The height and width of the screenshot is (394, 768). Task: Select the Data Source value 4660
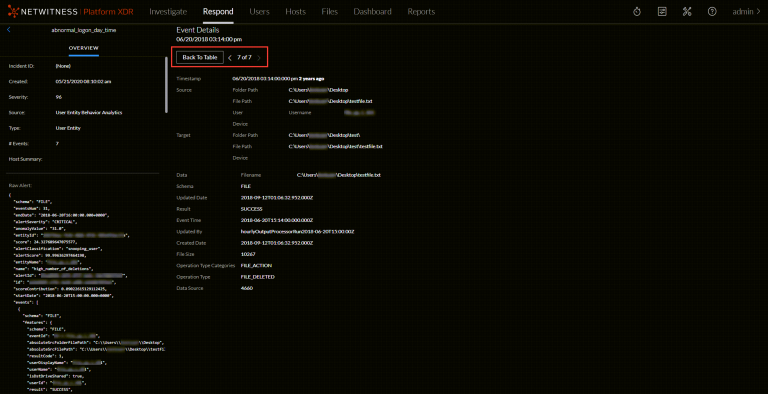click(x=247, y=288)
